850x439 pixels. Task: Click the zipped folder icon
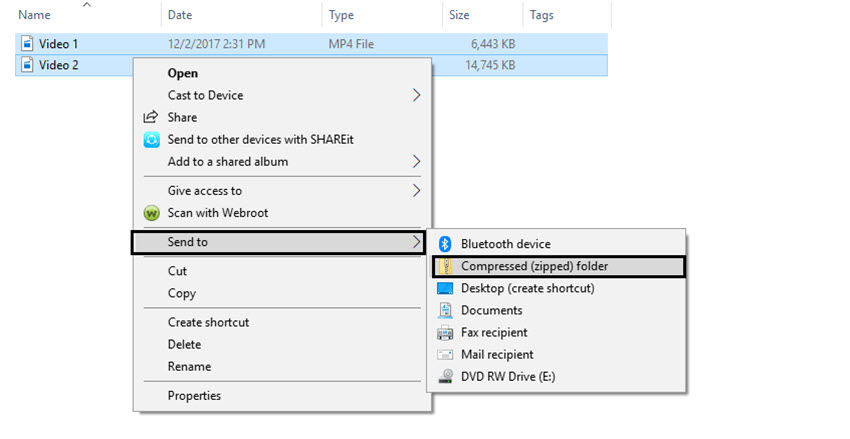[x=446, y=266]
